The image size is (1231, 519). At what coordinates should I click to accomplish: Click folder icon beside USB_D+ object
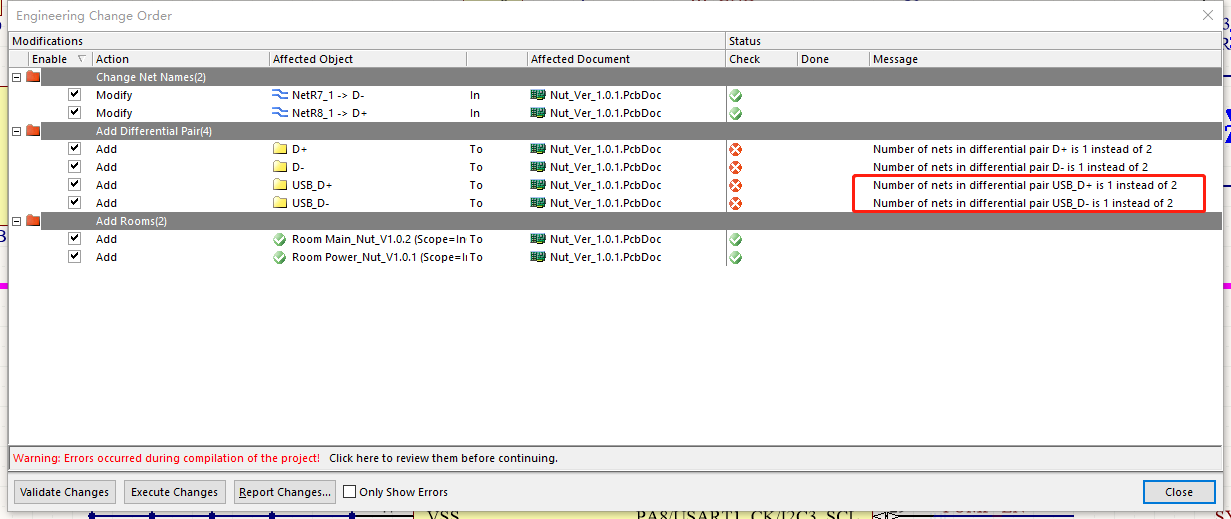[x=280, y=185]
